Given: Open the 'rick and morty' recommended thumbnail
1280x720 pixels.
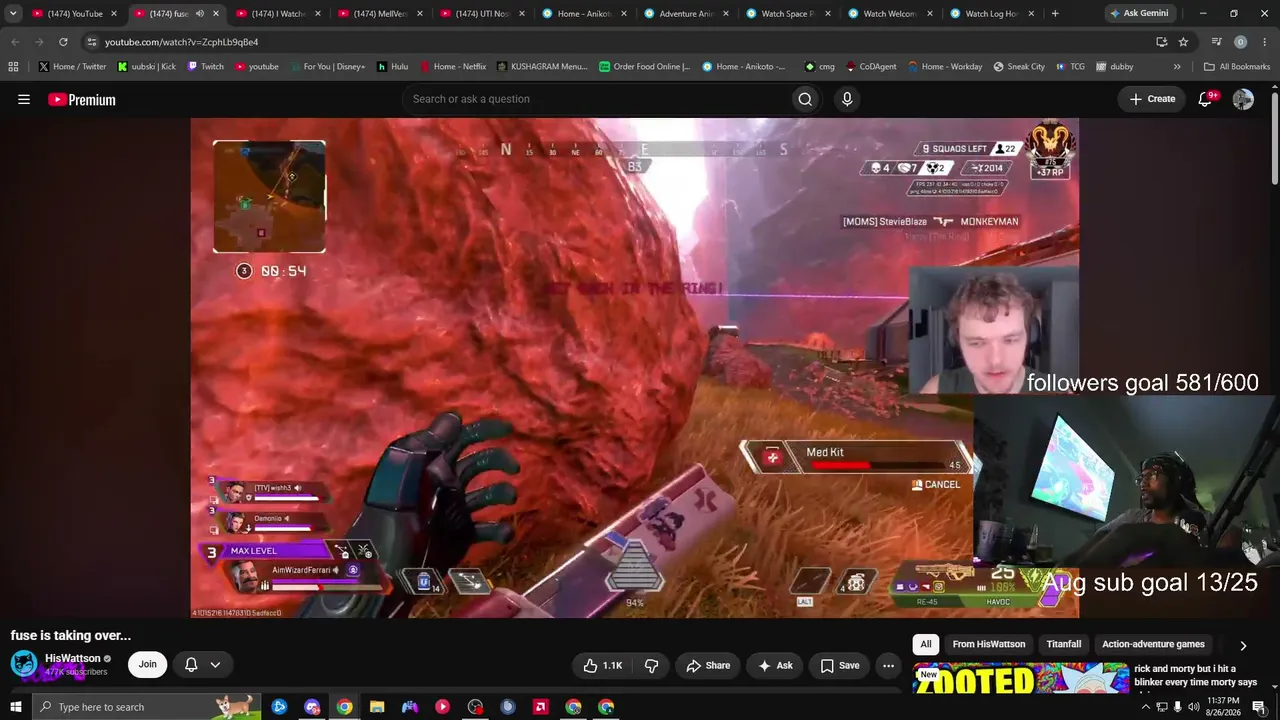Looking at the screenshot, I should [x=1021, y=677].
